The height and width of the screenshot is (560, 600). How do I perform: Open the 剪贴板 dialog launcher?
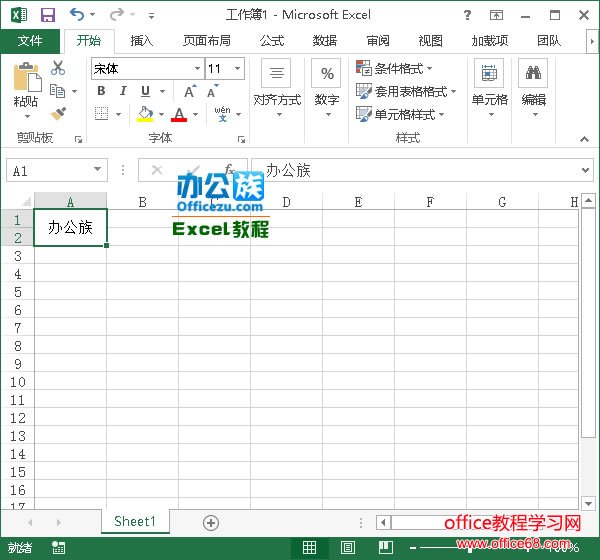(x=78, y=139)
